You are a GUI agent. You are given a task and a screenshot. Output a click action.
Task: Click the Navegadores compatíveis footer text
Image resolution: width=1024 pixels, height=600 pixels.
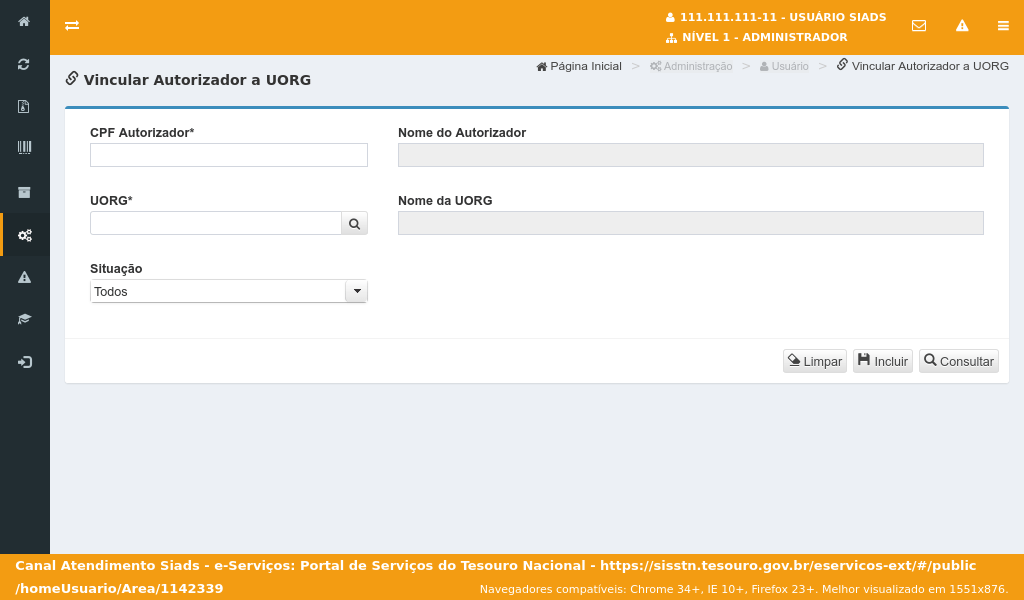pos(744,589)
